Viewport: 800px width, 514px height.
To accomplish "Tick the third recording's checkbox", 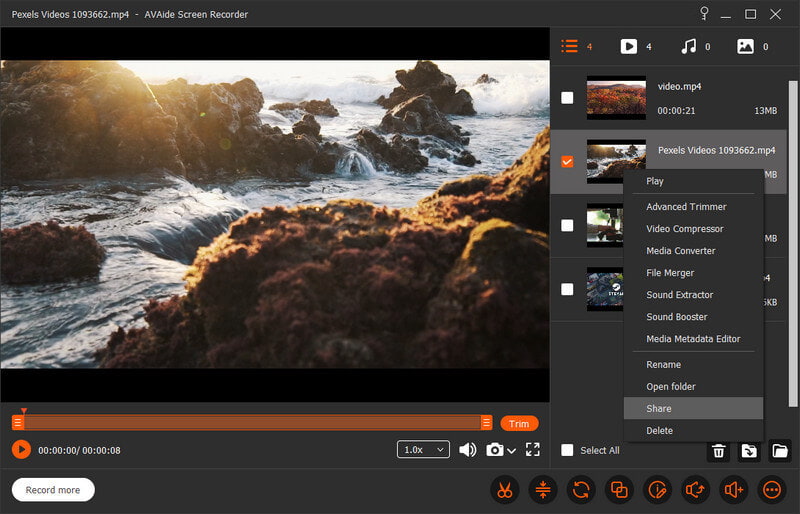I will [567, 225].
